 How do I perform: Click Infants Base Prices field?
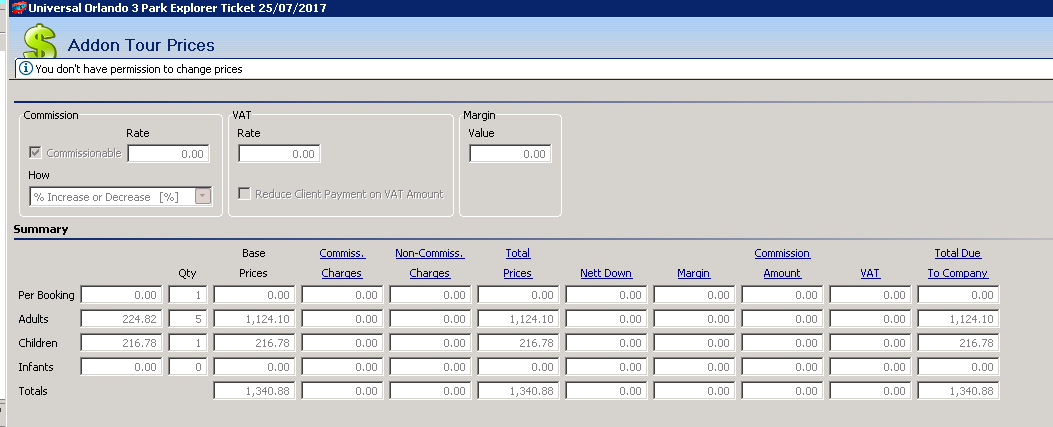[255, 367]
